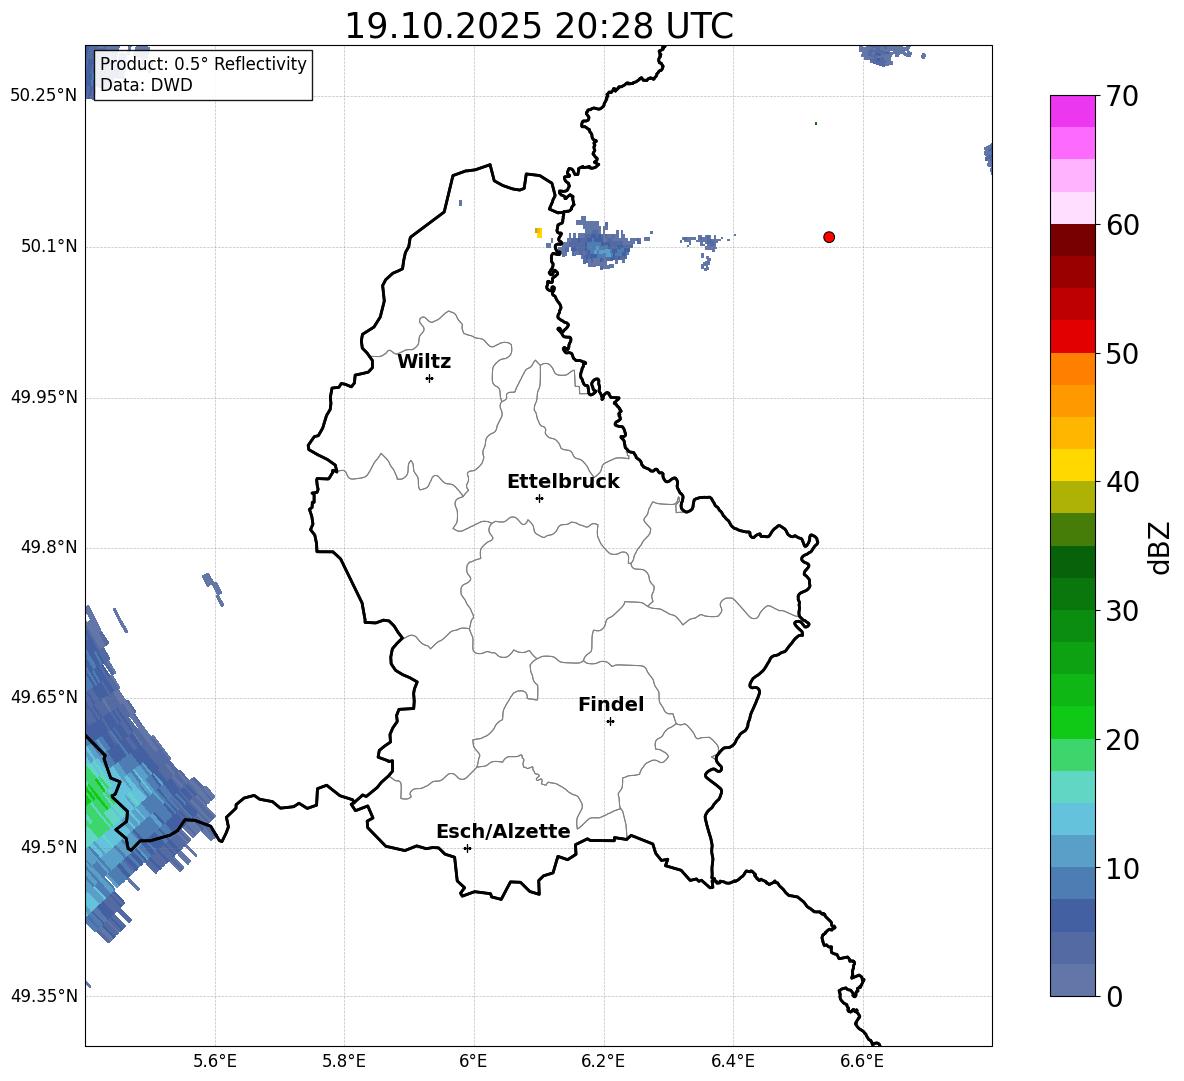This screenshot has height=1081, width=1184.
Task: Click the colorbar label 10
Action: (x=1121, y=868)
